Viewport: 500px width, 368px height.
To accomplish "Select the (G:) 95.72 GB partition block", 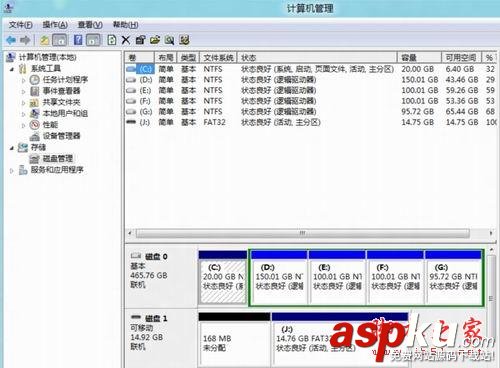I will 453,278.
